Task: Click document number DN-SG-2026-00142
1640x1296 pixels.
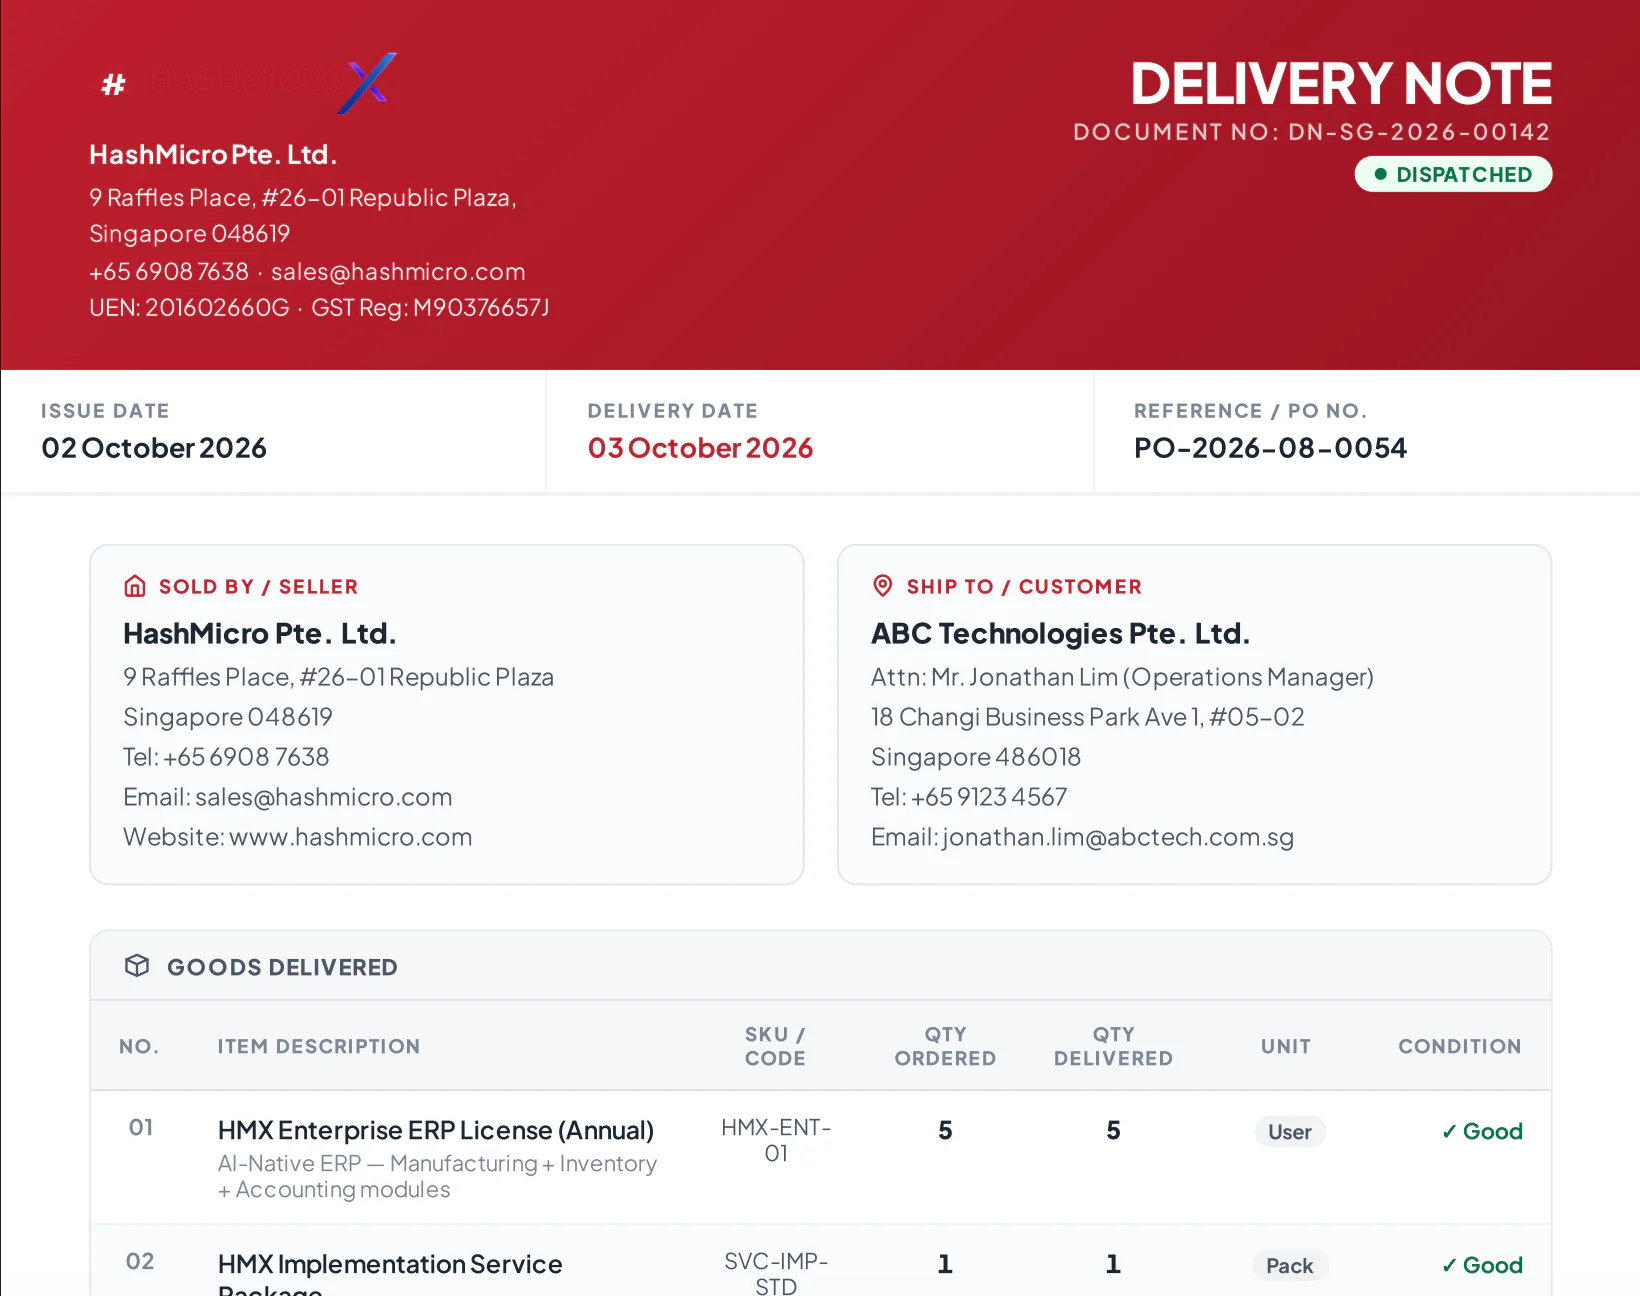Action: (1419, 132)
